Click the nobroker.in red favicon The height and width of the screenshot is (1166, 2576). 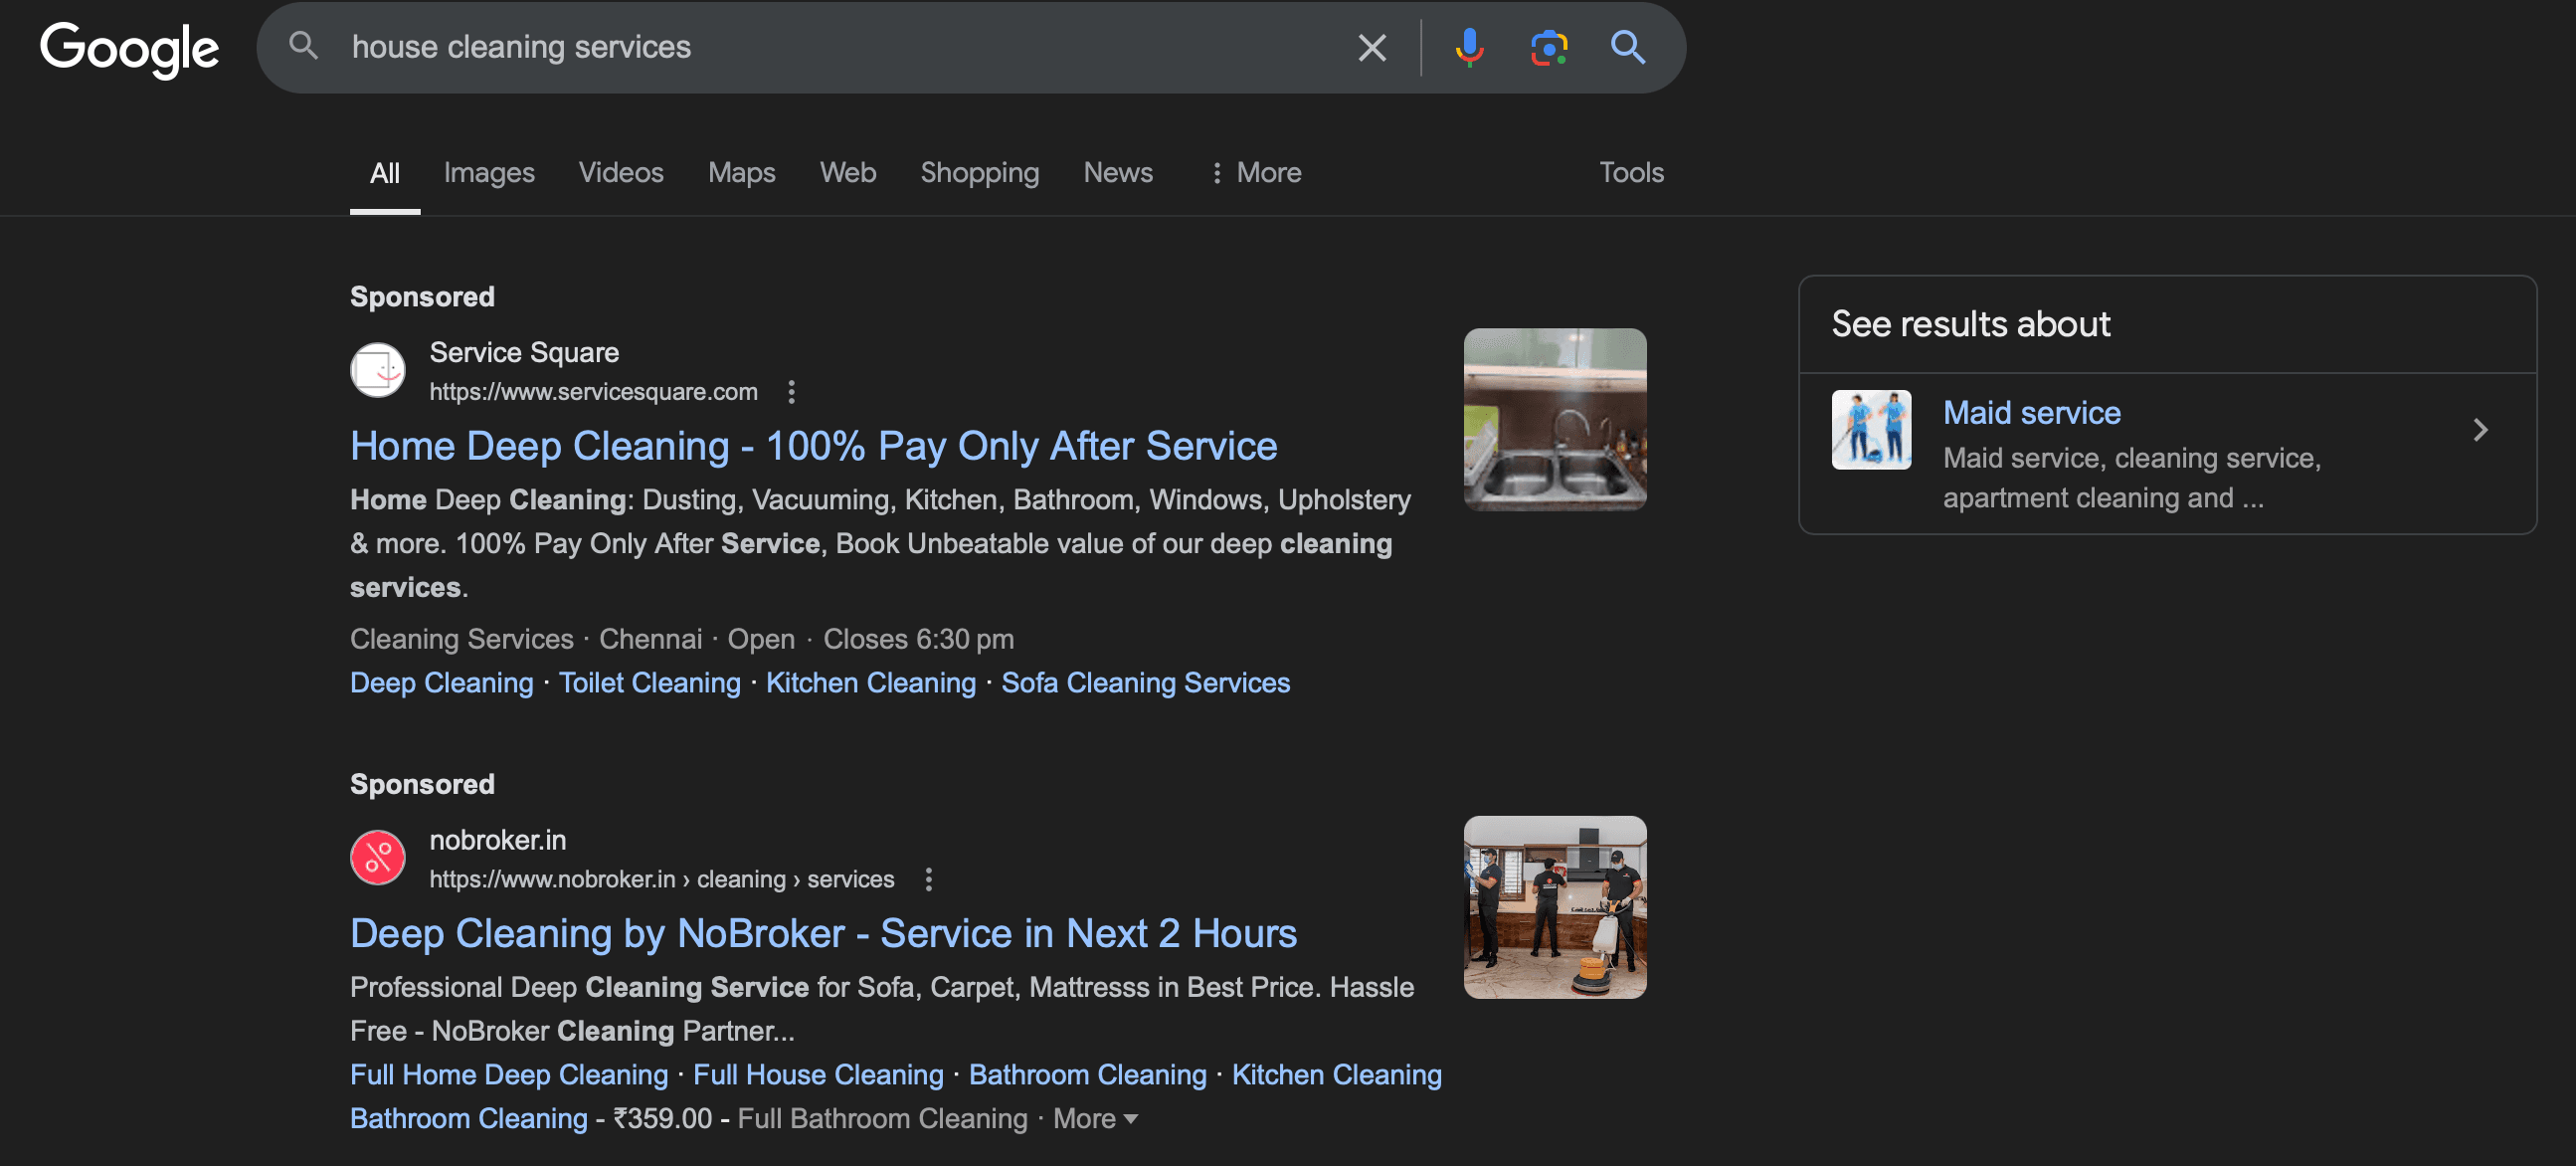377,858
